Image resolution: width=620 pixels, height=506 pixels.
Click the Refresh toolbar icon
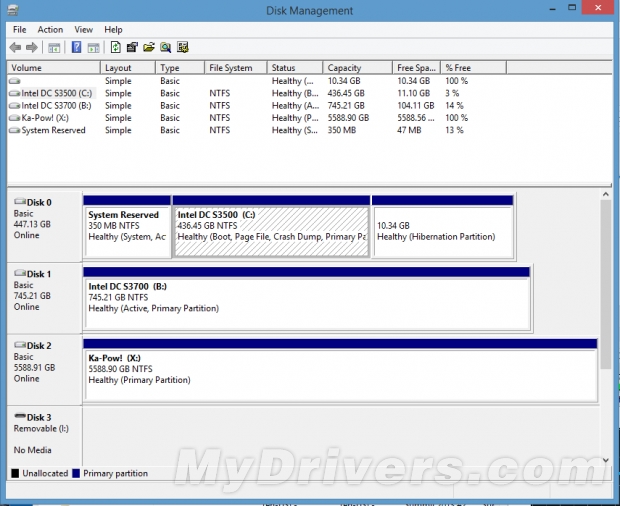coord(115,47)
